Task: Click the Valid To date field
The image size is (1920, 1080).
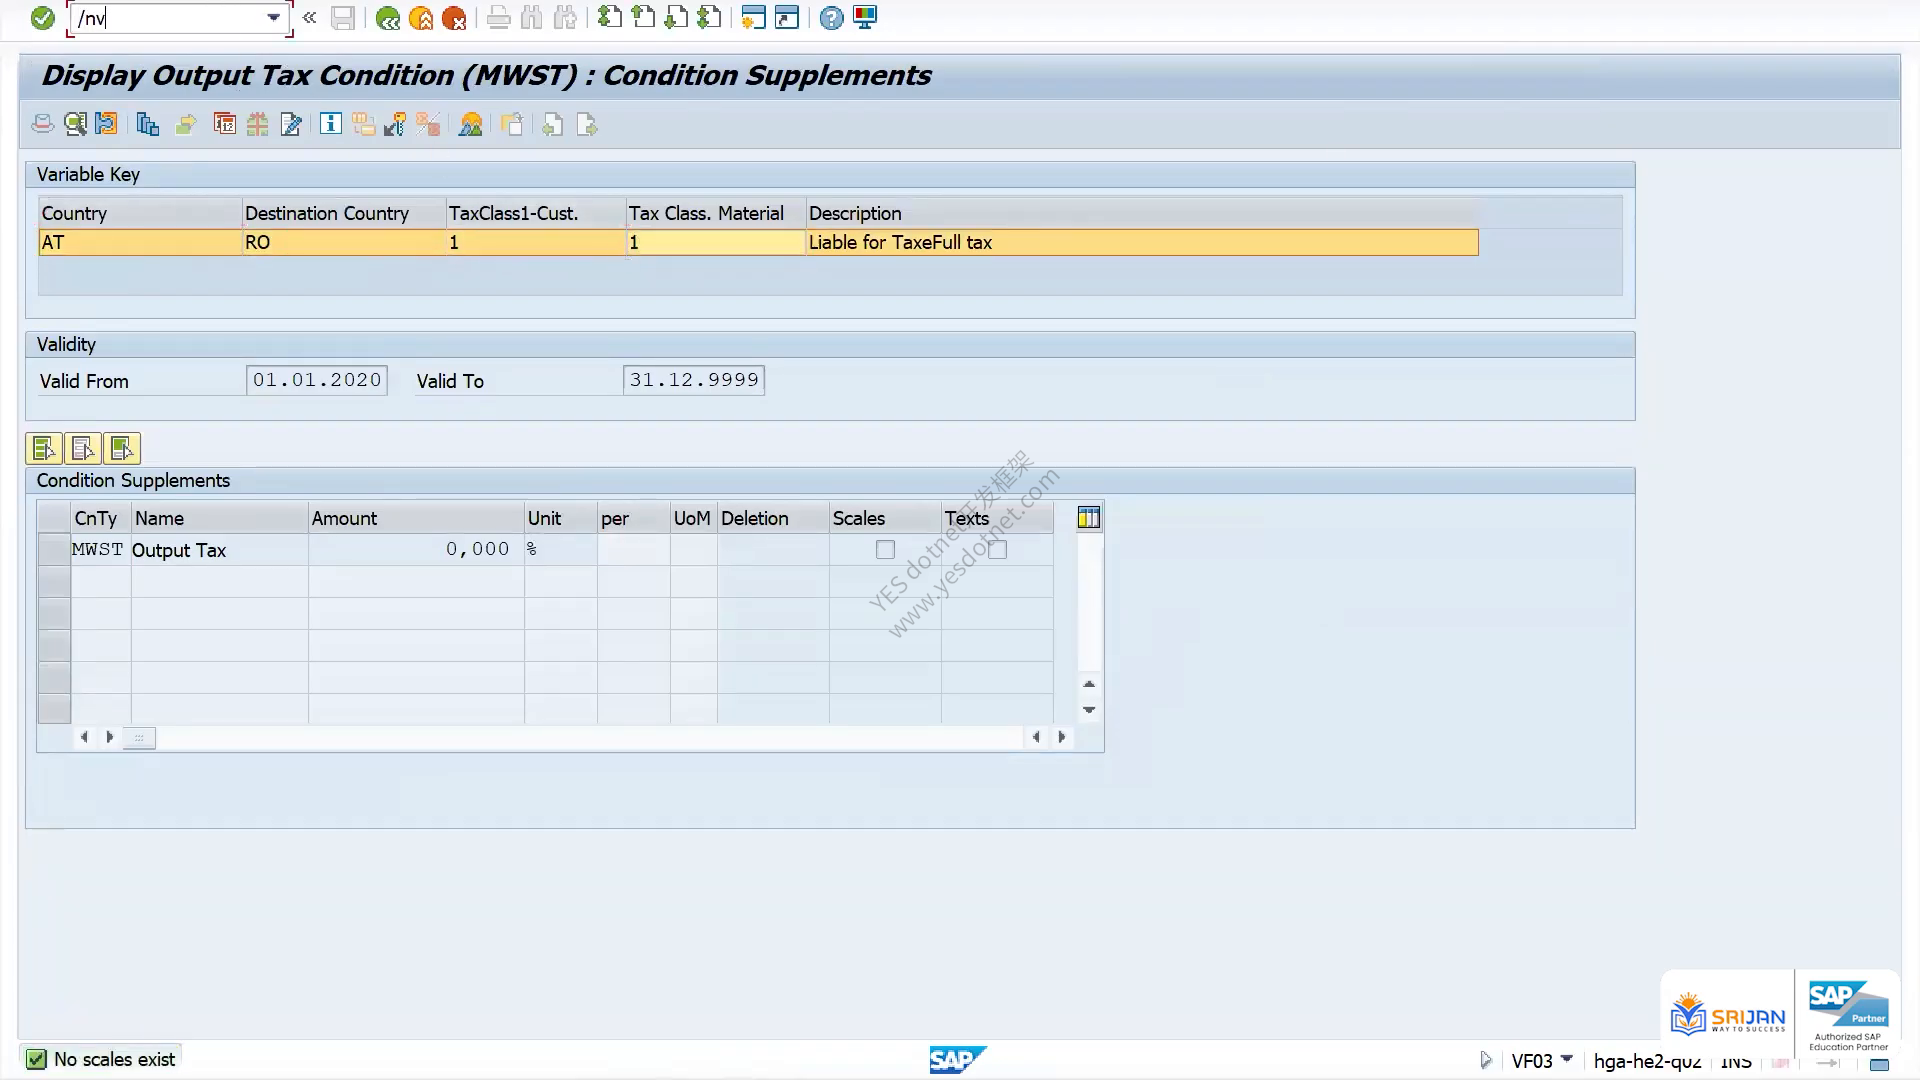Action: [694, 380]
